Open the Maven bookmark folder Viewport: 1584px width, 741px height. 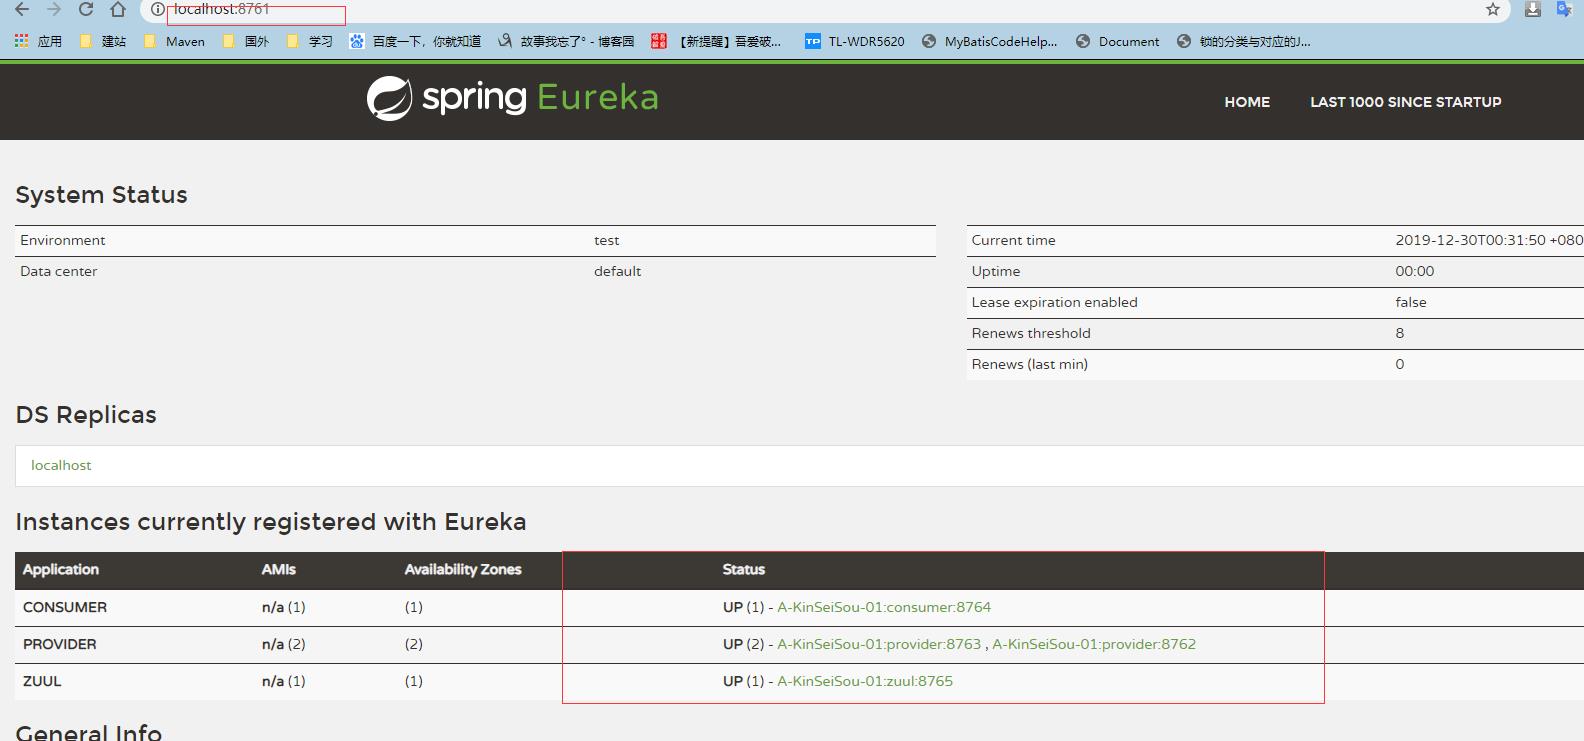click(174, 41)
